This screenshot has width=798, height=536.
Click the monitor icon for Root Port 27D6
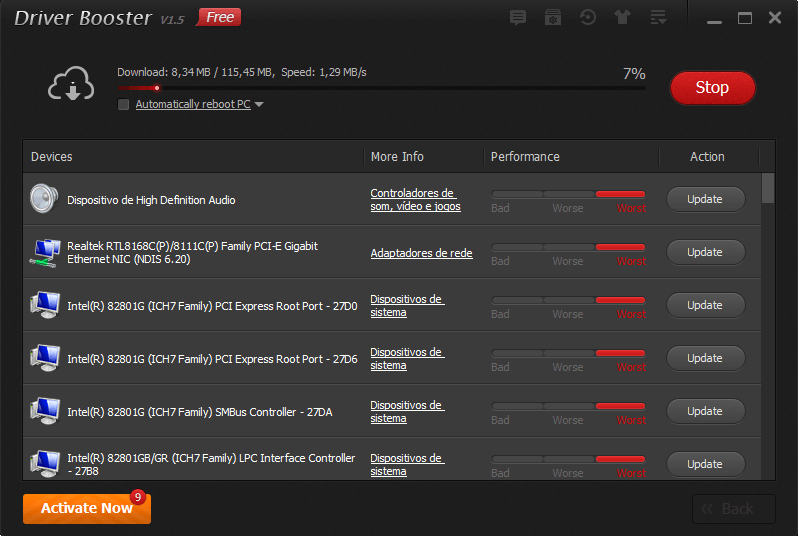pyautogui.click(x=45, y=358)
